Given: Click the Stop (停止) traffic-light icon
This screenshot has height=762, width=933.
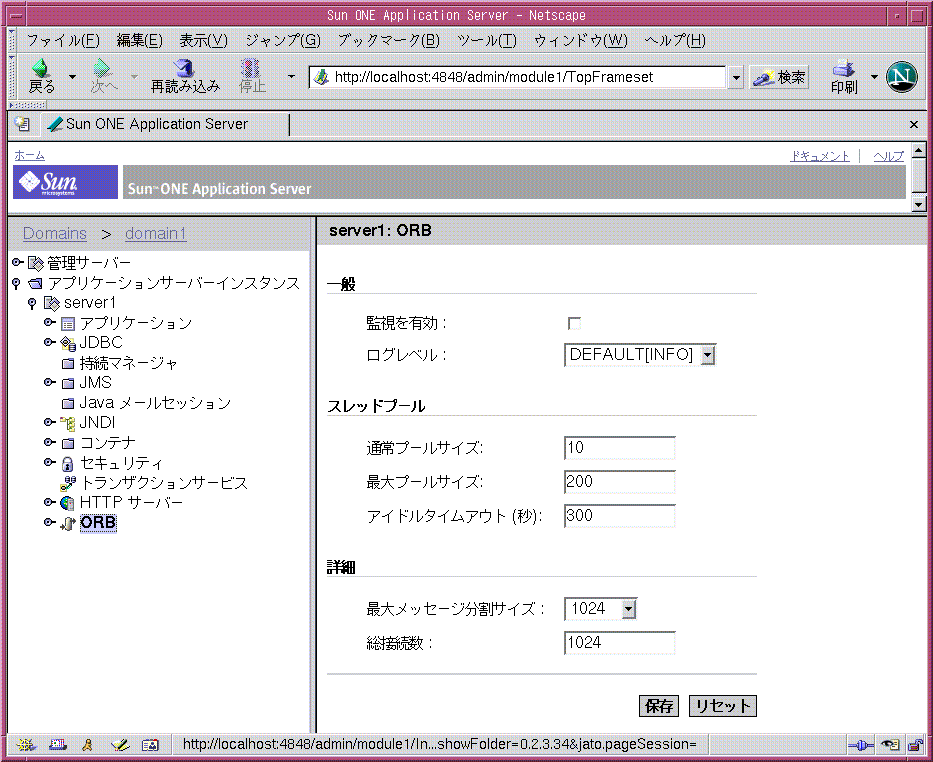Looking at the screenshot, I should click(251, 68).
